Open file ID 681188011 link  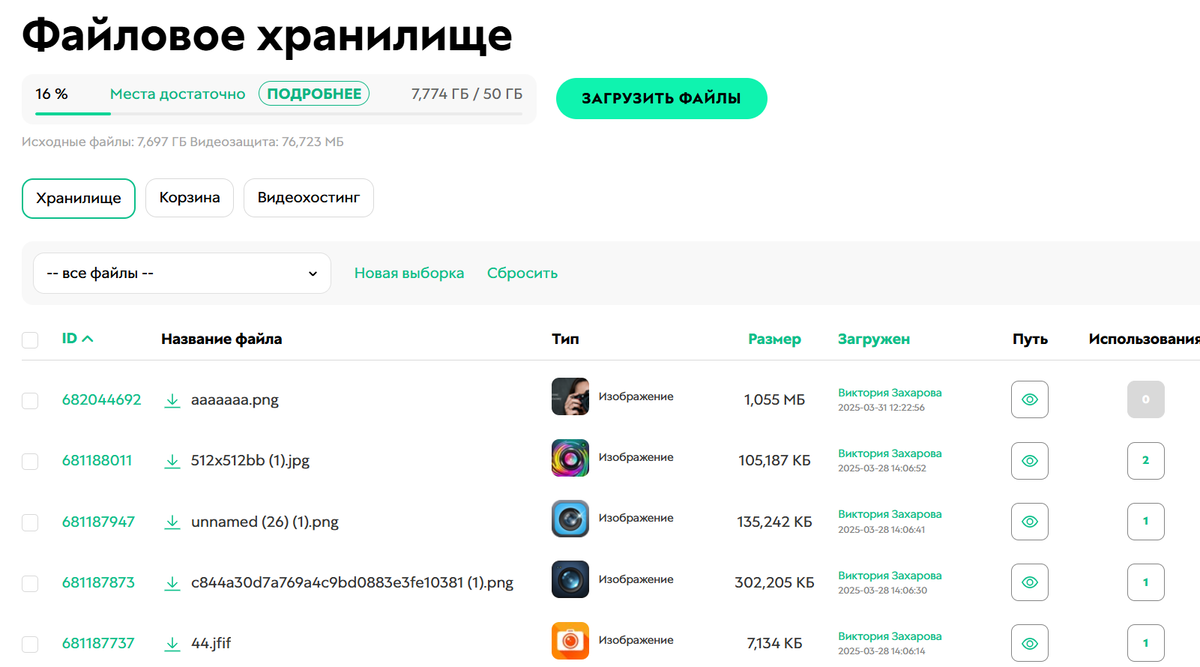pos(97,461)
